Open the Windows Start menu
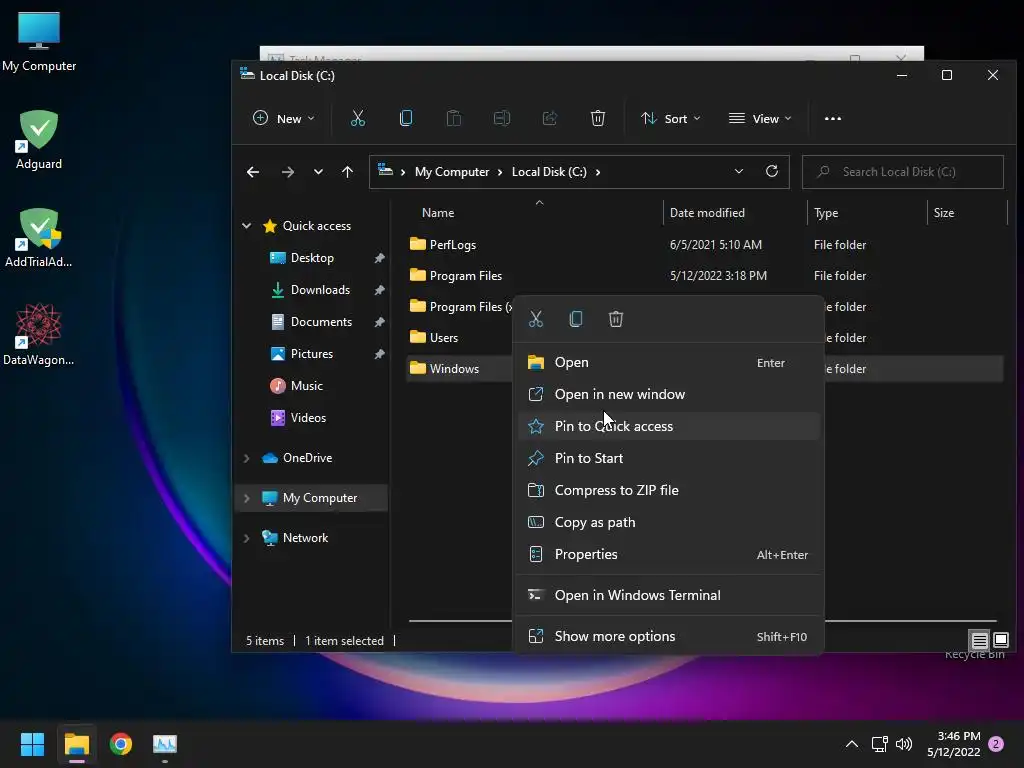Image resolution: width=1024 pixels, height=768 pixels. (x=32, y=744)
